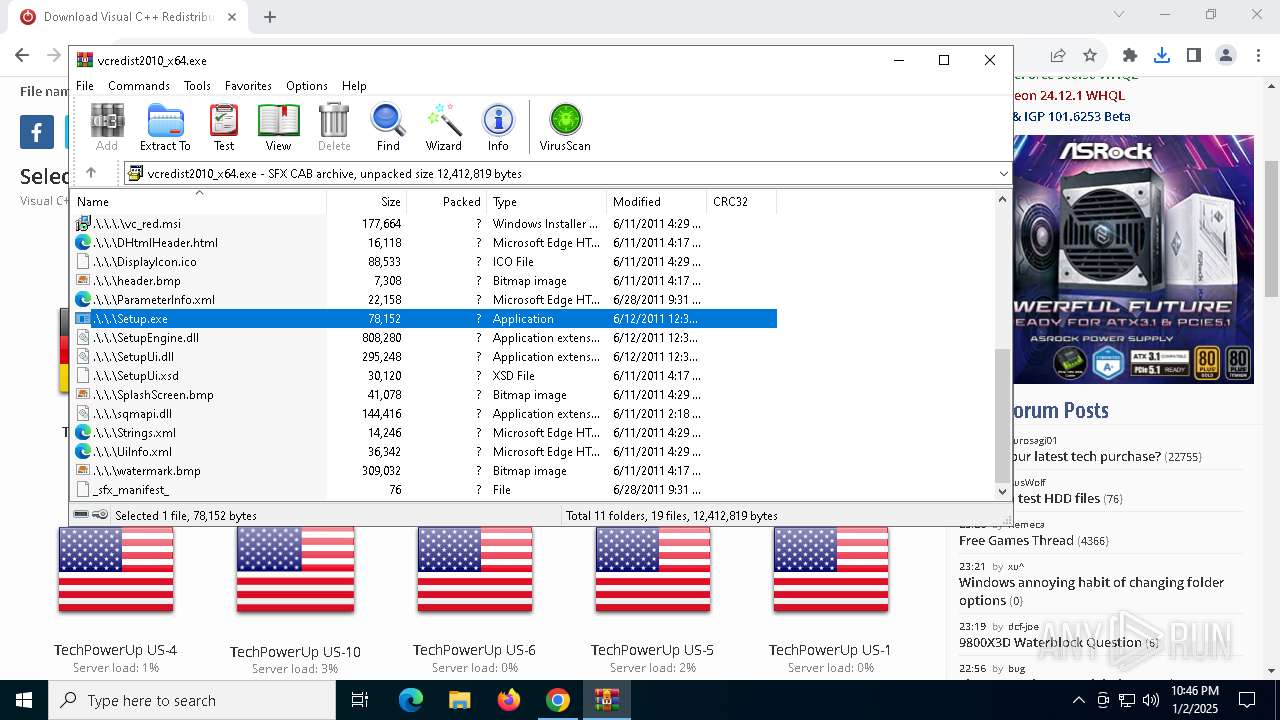This screenshot has height=720, width=1280.
Task: Select the DisplayIcon.ico file
Action: 424,262
